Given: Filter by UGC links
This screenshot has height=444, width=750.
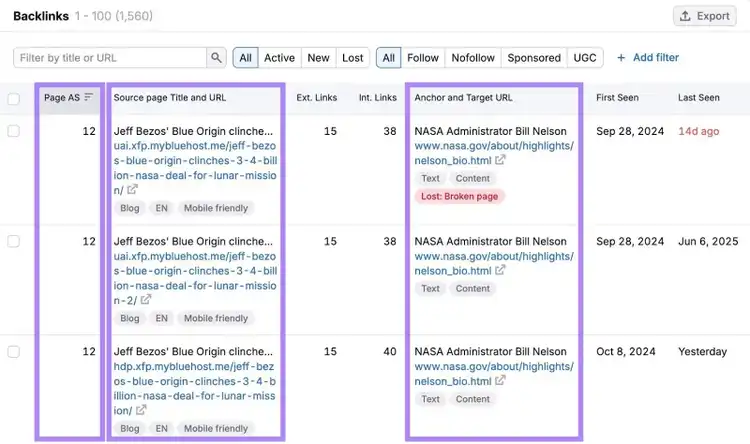Looking at the screenshot, I should 585,58.
